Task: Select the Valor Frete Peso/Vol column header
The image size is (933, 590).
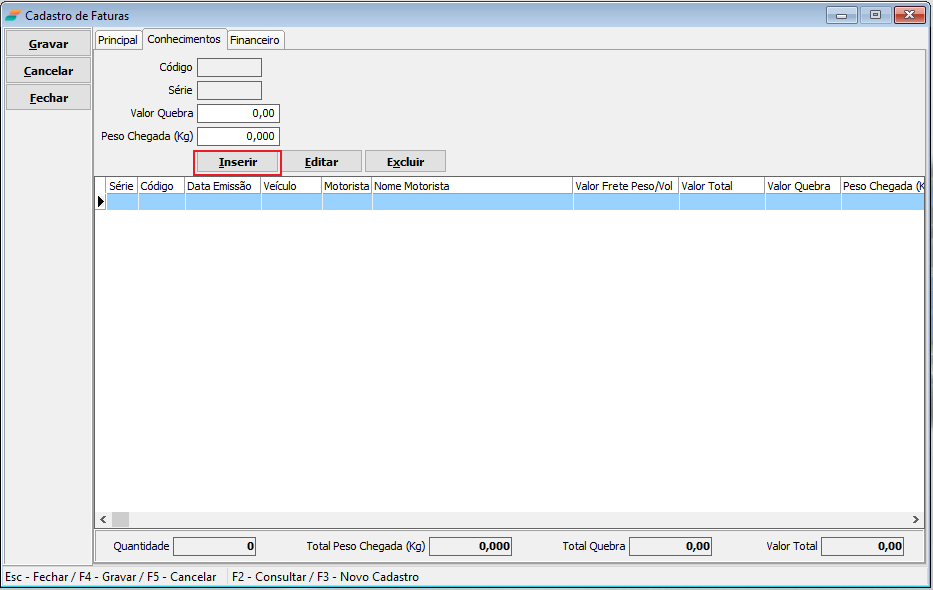Action: coord(625,186)
